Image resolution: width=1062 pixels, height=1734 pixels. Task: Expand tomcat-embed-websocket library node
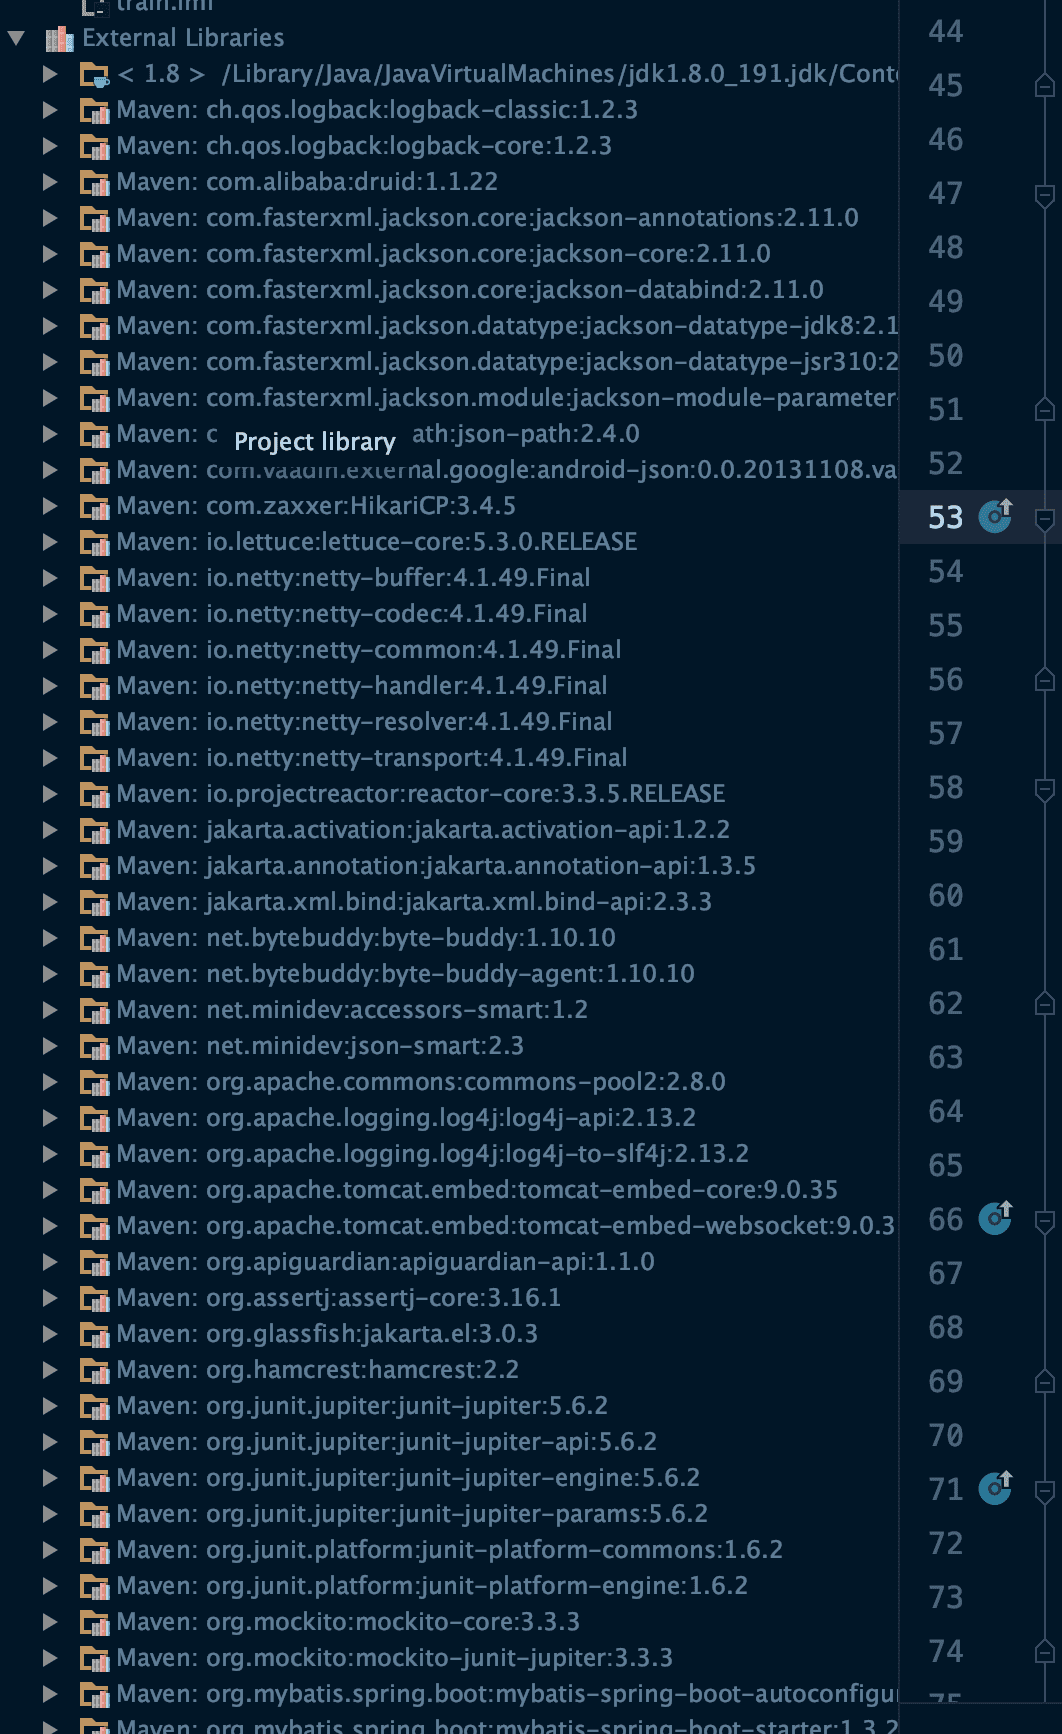50,1226
